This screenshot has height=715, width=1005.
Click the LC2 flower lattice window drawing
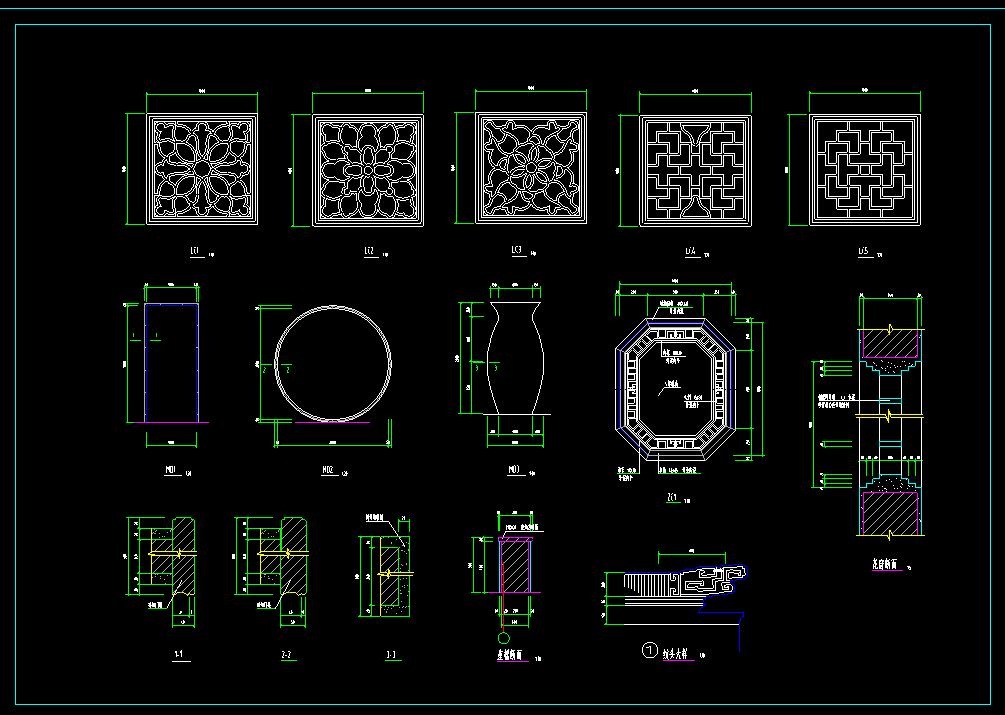click(367, 169)
